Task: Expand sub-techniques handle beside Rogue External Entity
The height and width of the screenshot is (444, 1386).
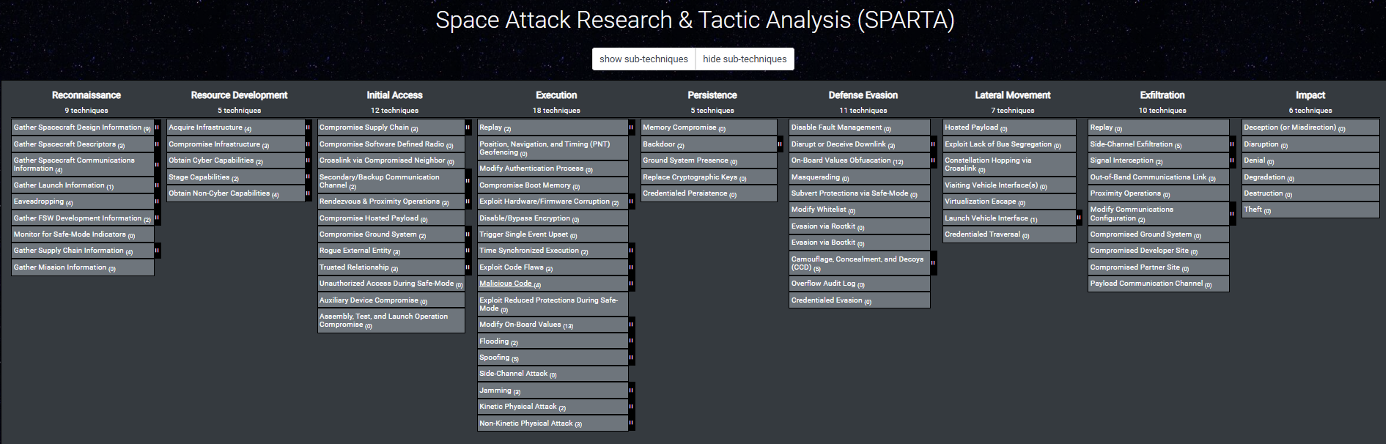Action: (x=467, y=251)
